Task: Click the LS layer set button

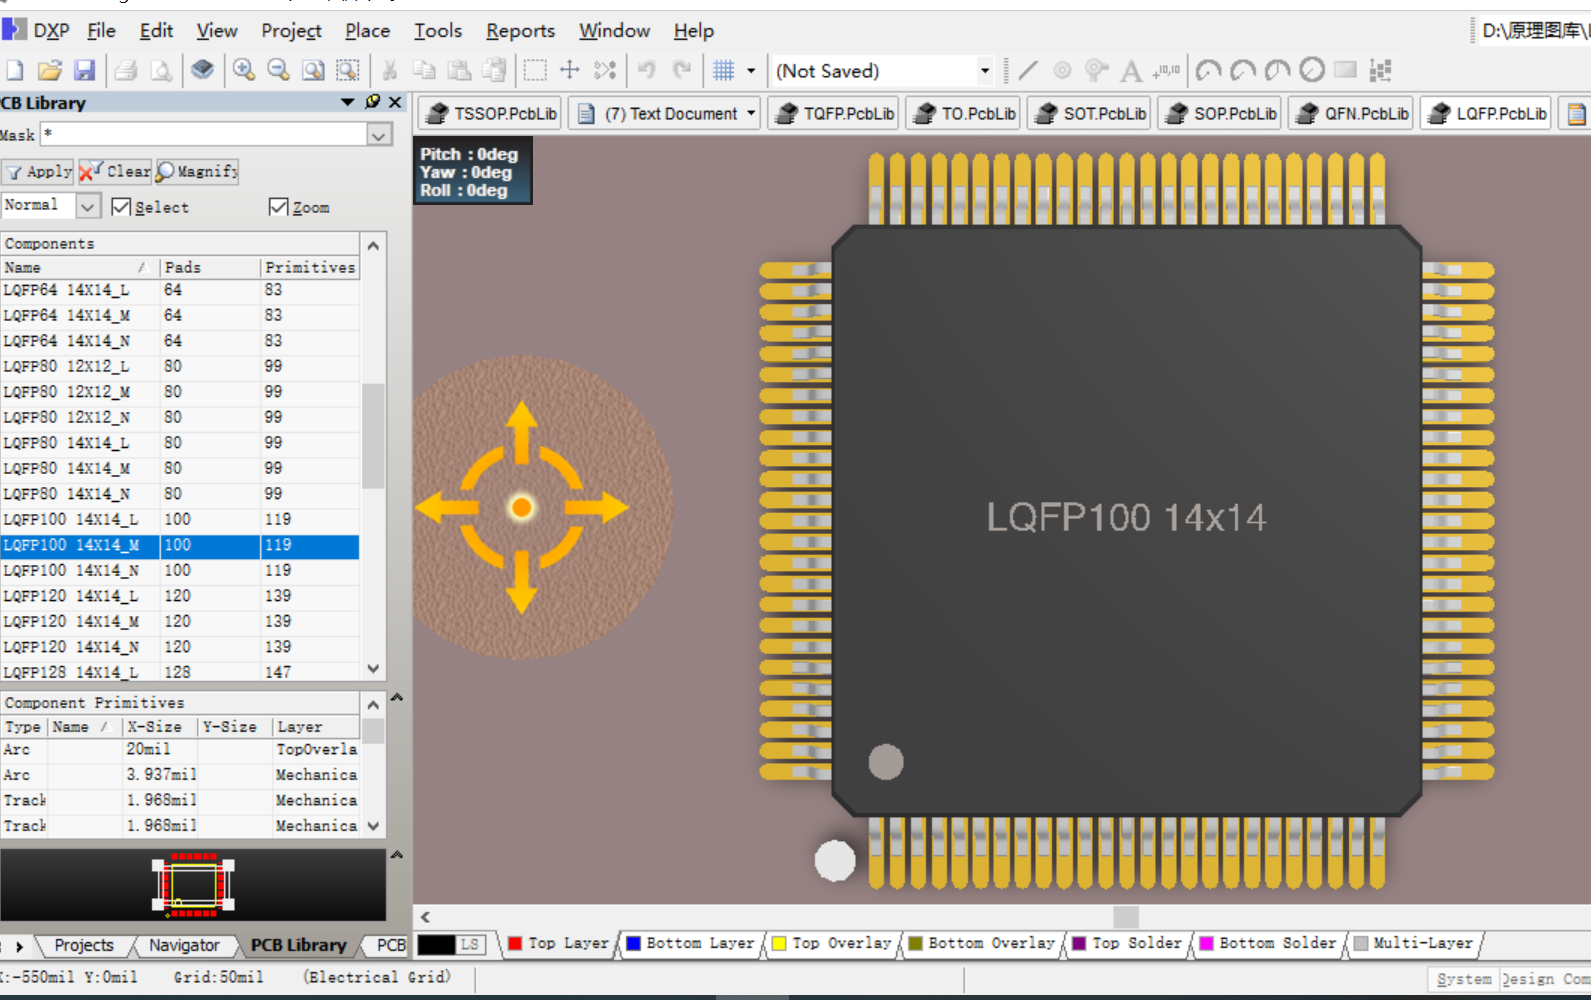Action: [x=470, y=944]
